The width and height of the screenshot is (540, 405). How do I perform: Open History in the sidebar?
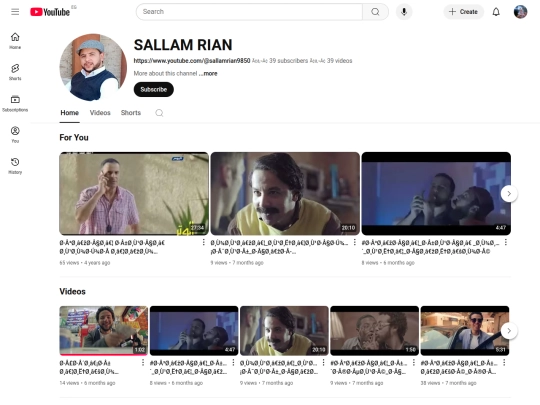click(x=15, y=166)
